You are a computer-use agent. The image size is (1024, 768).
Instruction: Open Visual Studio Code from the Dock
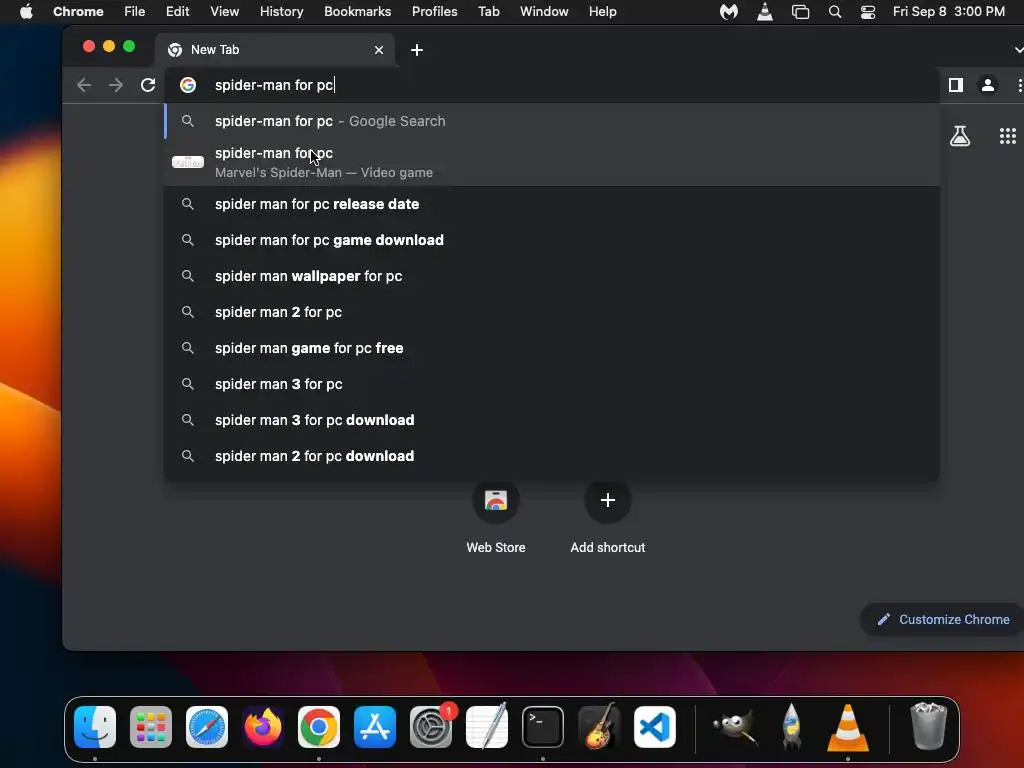pyautogui.click(x=655, y=726)
